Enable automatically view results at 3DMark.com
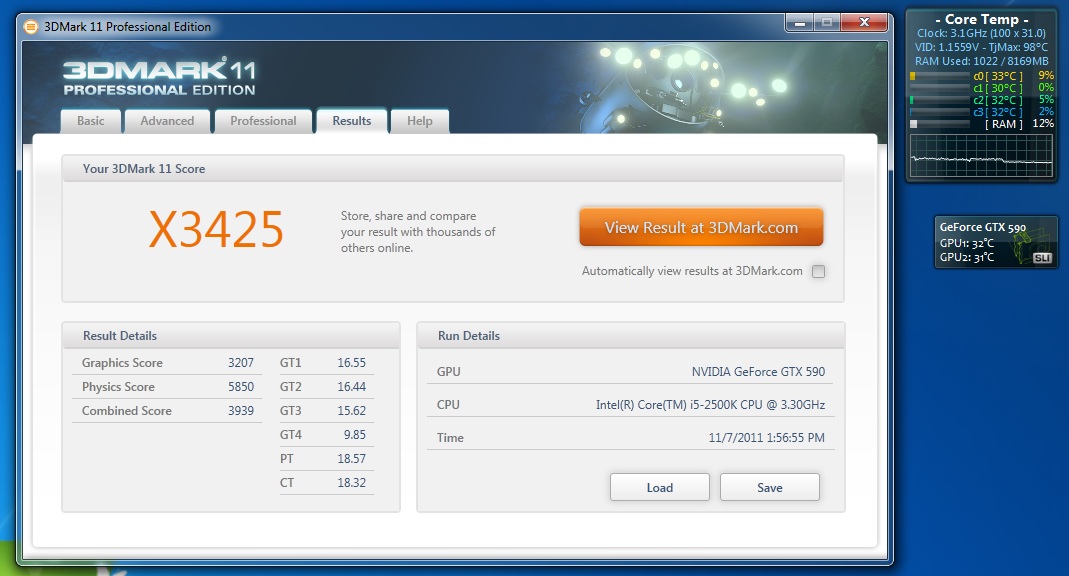 pos(818,271)
